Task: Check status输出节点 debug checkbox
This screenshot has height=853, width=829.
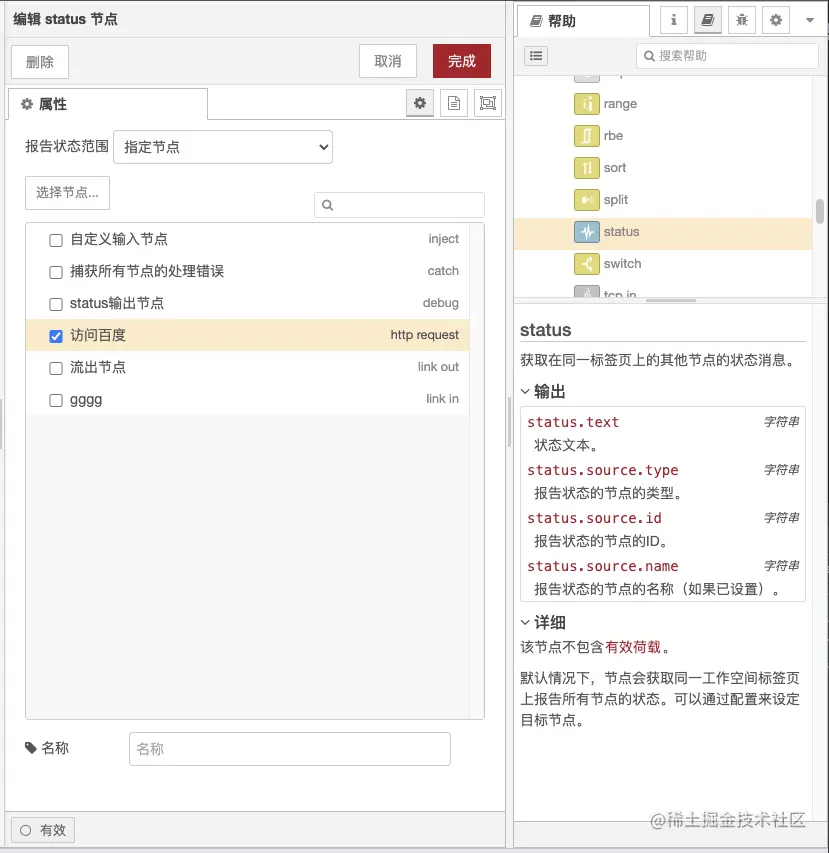Action: tap(55, 304)
